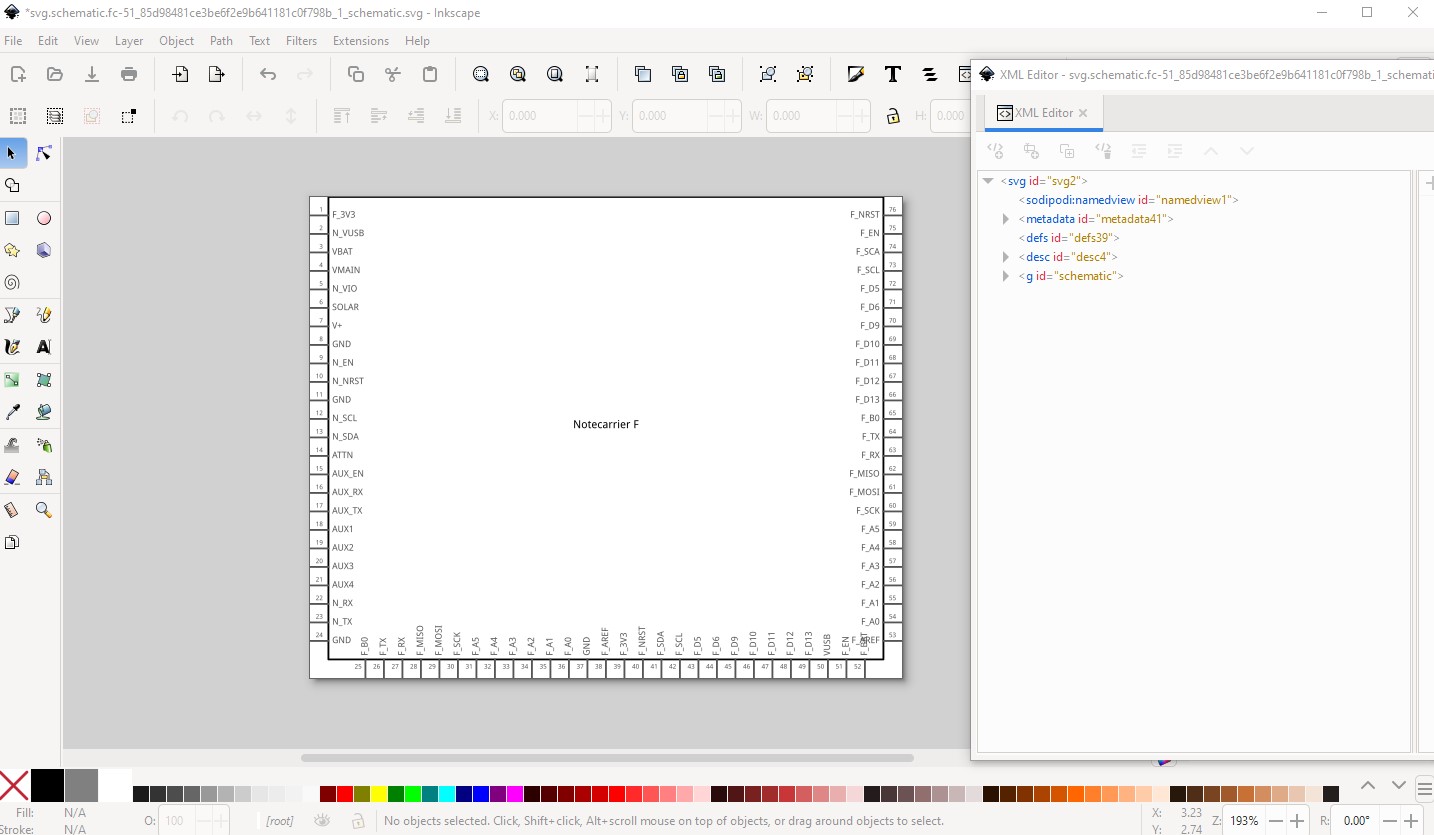Toggle the width and height lock
This screenshot has height=835, width=1434.
[893, 116]
